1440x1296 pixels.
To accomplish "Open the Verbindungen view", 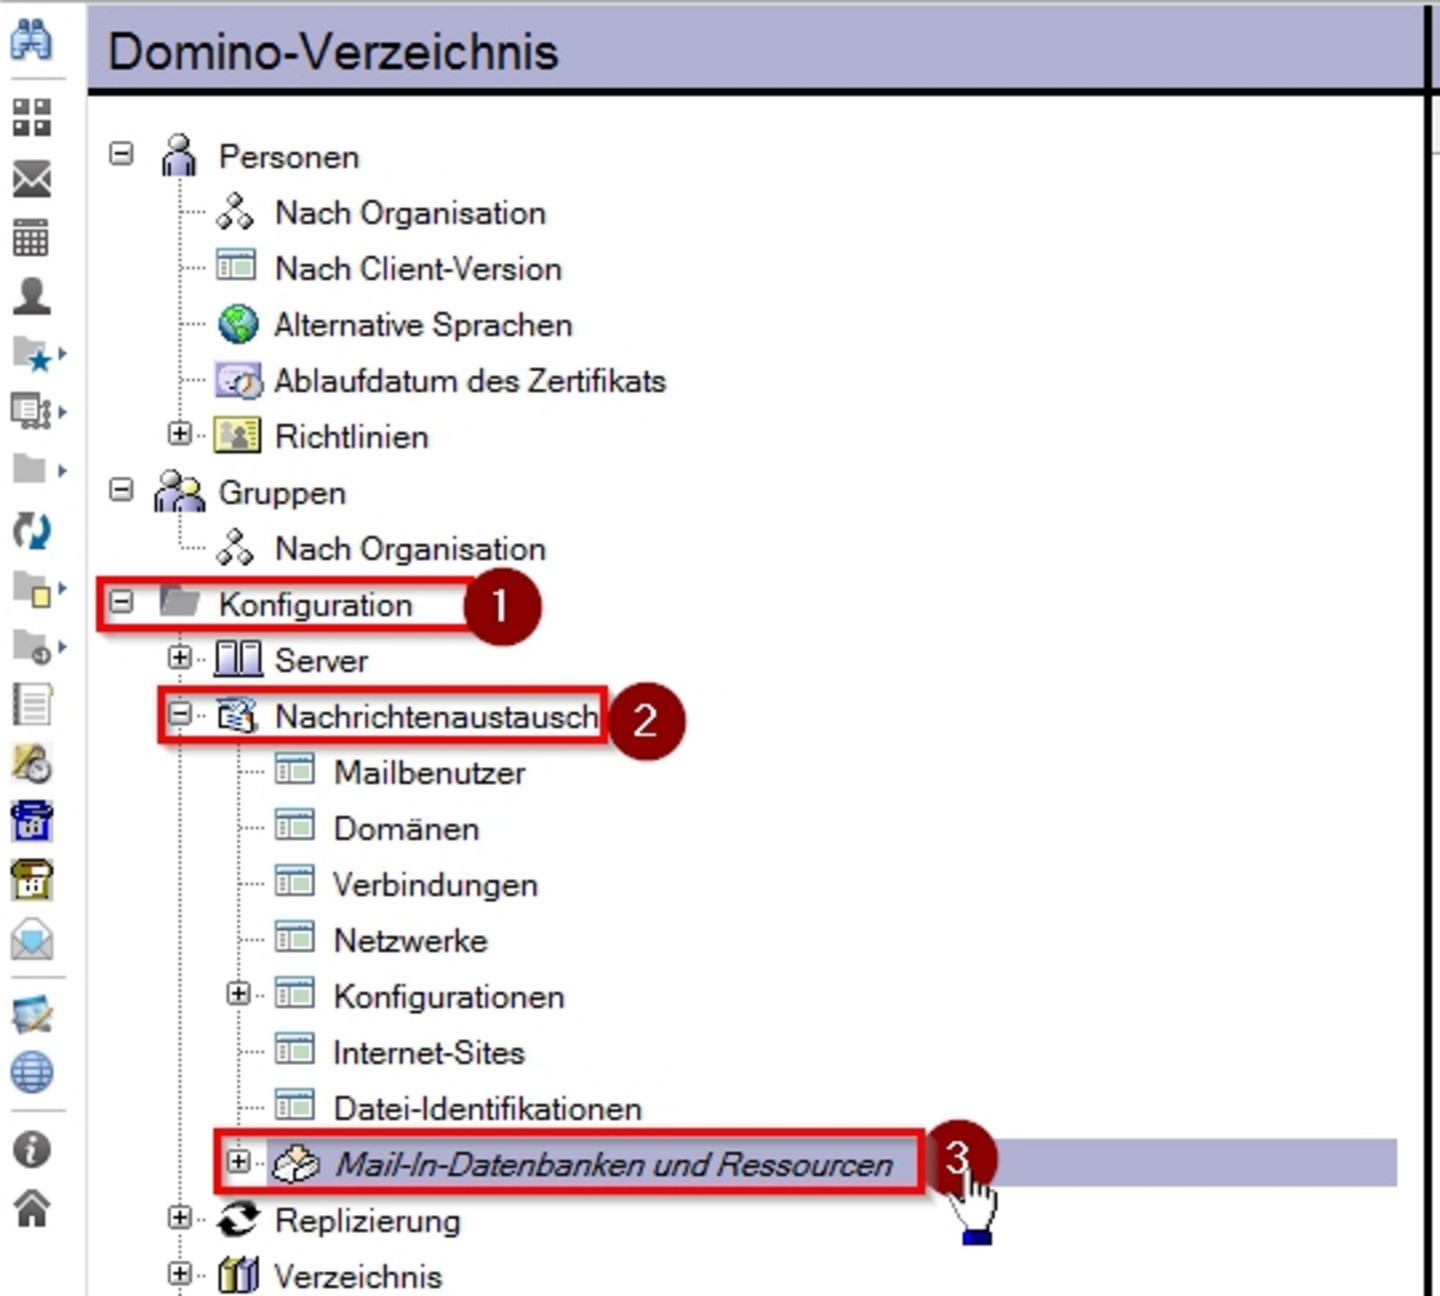I will click(x=435, y=885).
